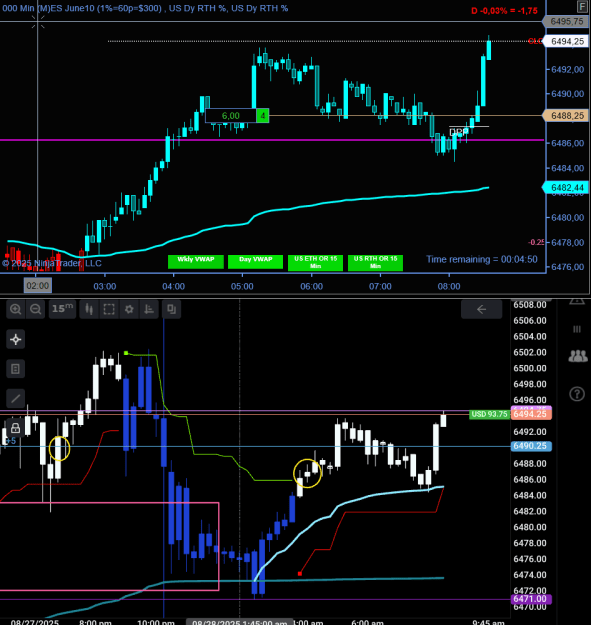Select the trend line drawing tool

pyautogui.click(x=16, y=398)
